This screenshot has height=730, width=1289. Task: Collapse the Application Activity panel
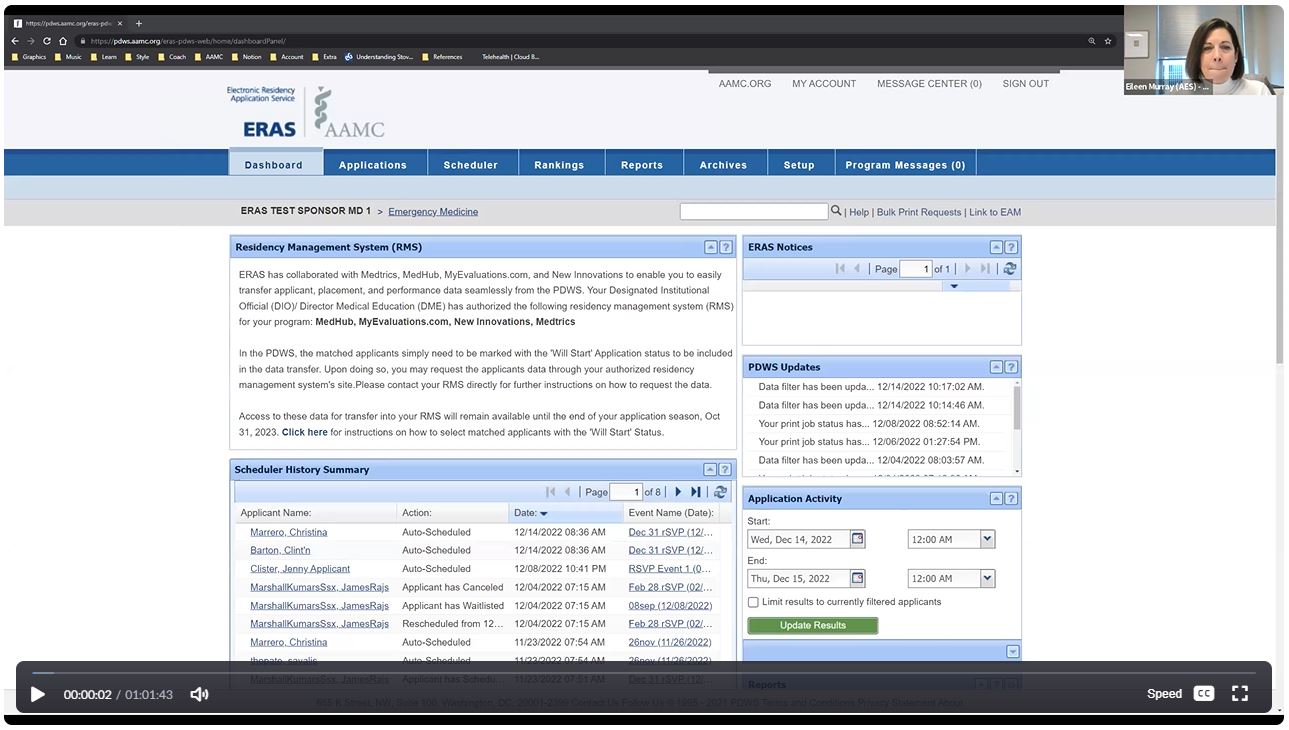coord(996,498)
